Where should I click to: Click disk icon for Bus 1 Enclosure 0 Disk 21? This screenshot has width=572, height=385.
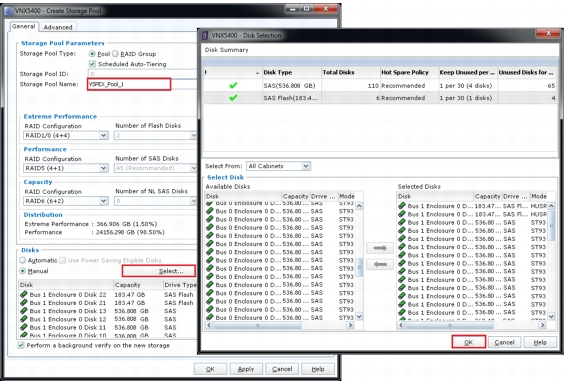(24, 303)
